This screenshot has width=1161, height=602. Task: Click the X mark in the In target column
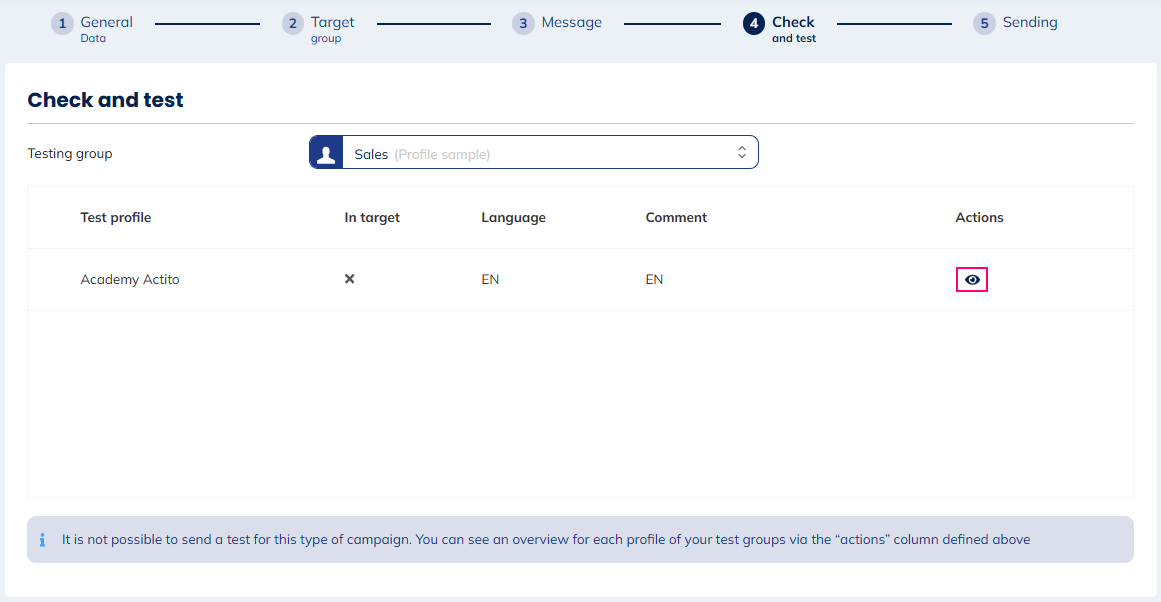tap(350, 279)
